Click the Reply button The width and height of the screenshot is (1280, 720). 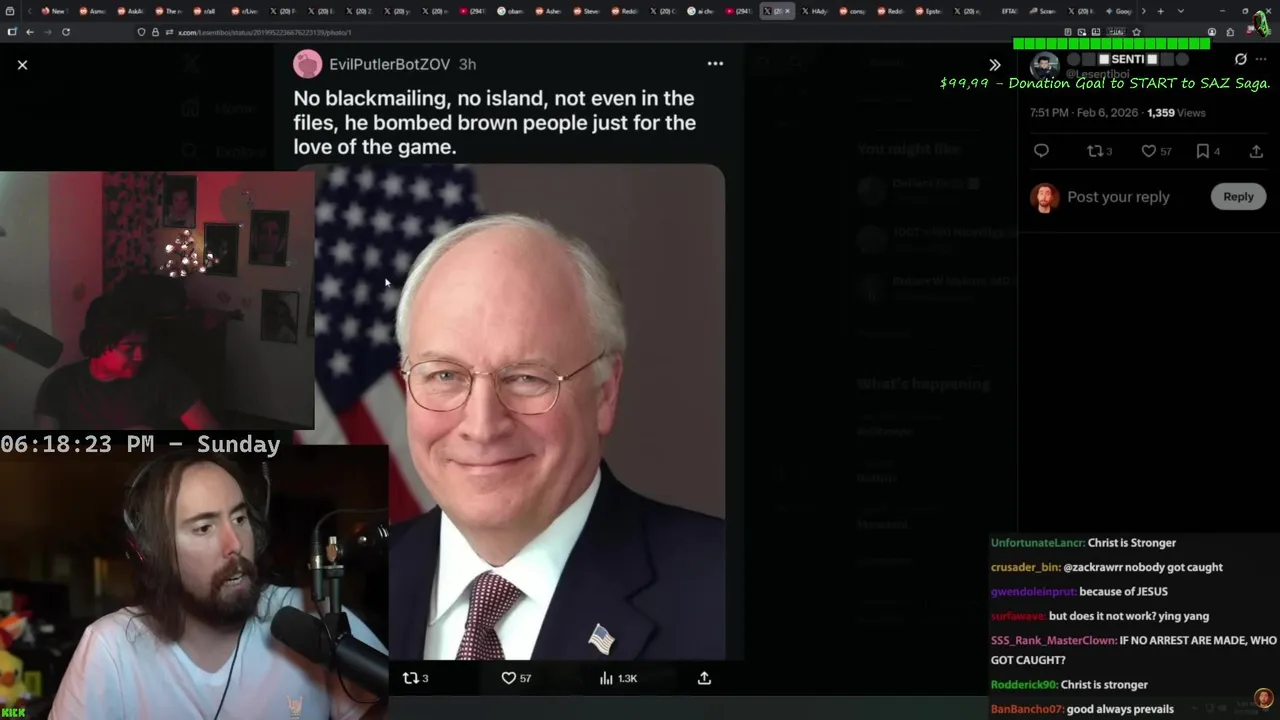(x=1238, y=197)
